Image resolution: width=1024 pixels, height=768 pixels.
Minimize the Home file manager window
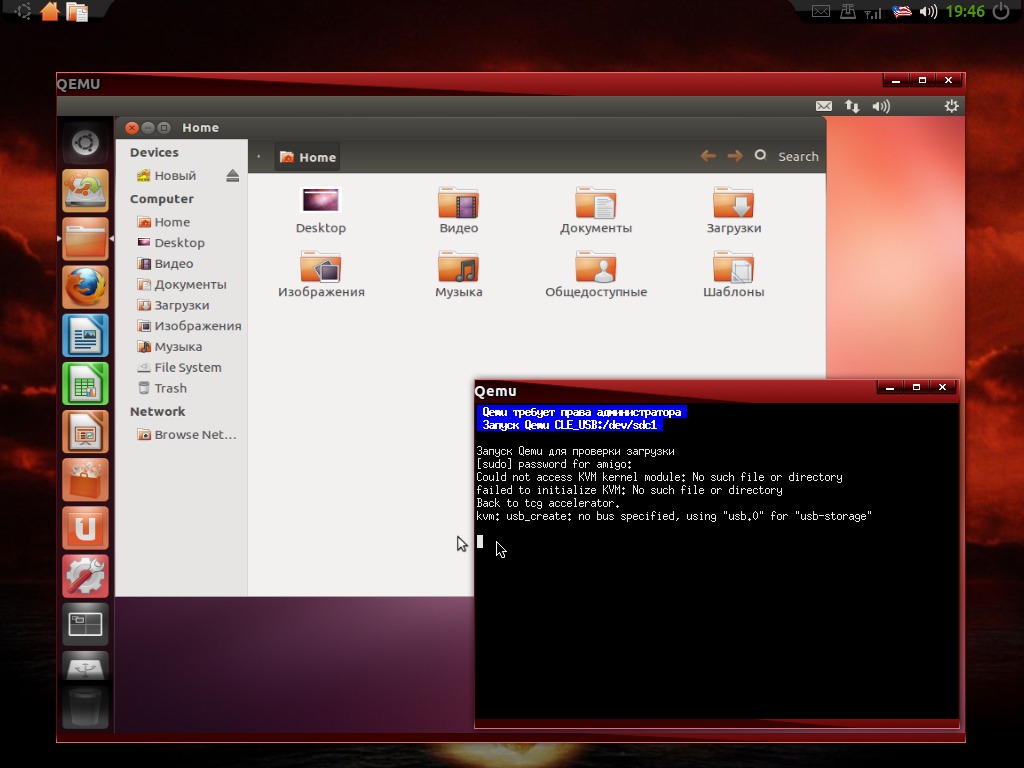click(148, 128)
